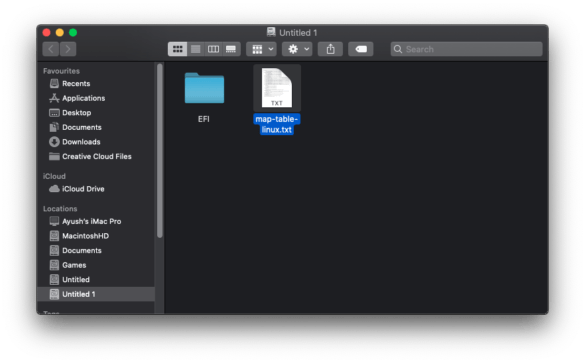Switch to list view mode

coord(195,49)
